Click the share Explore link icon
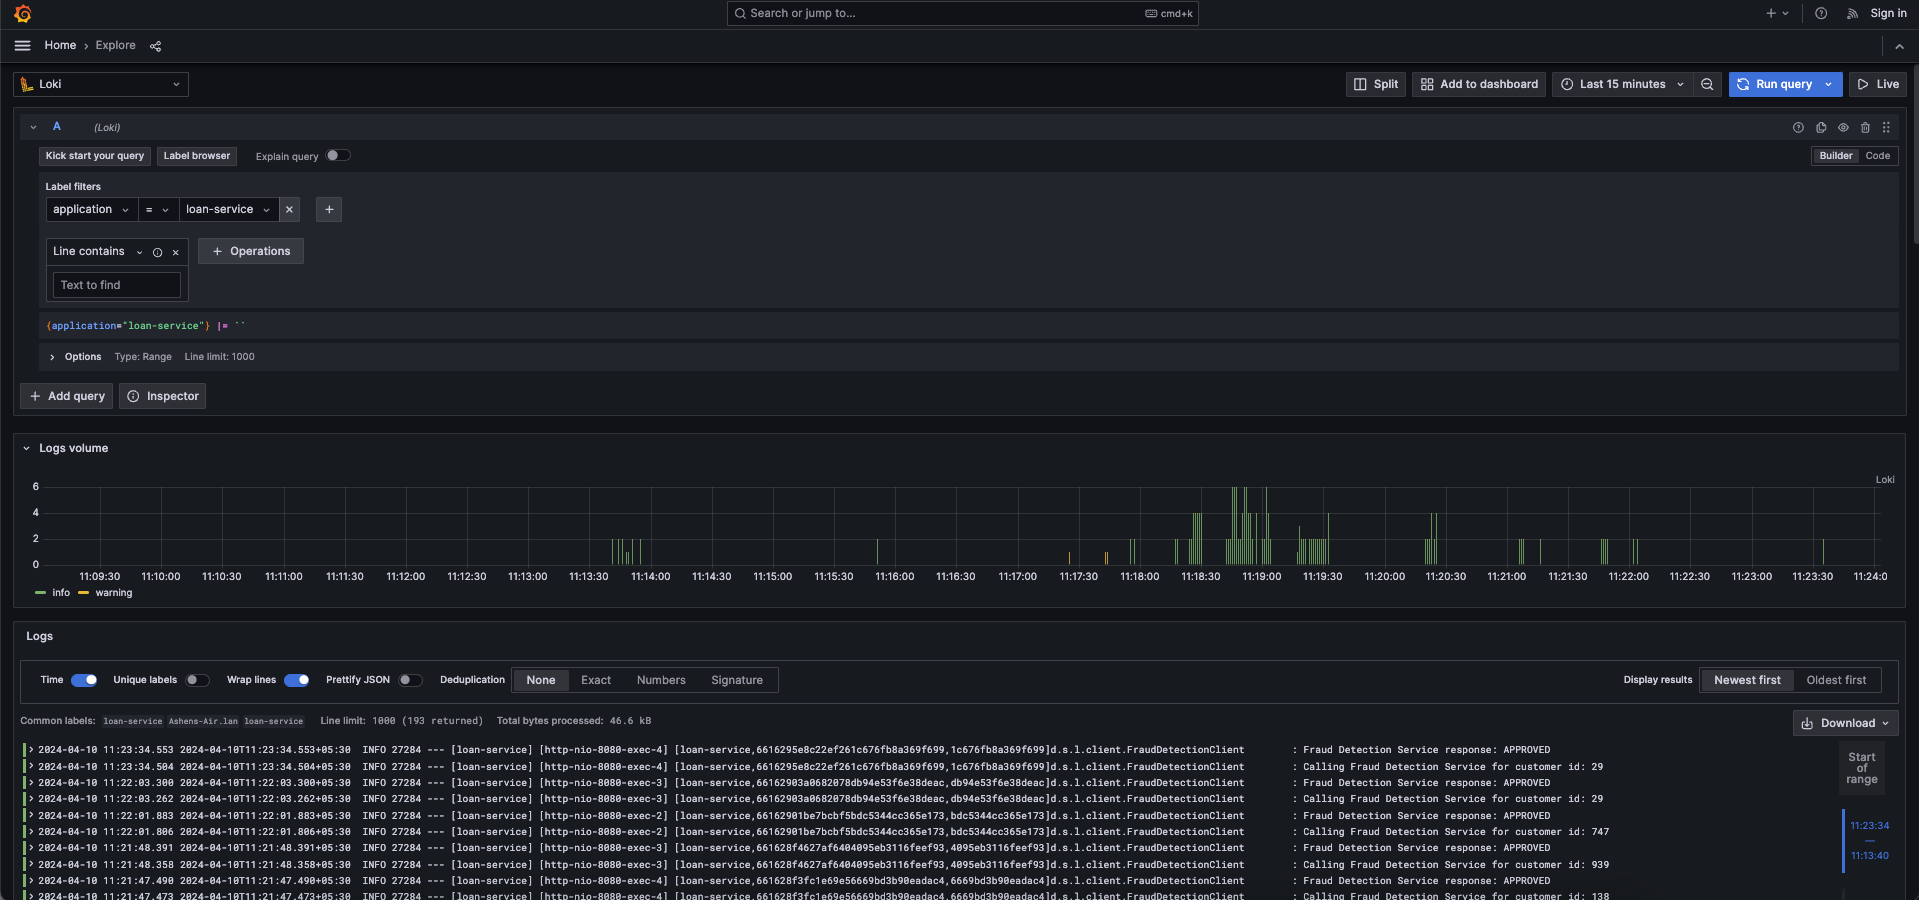The height and width of the screenshot is (900, 1919). point(155,46)
